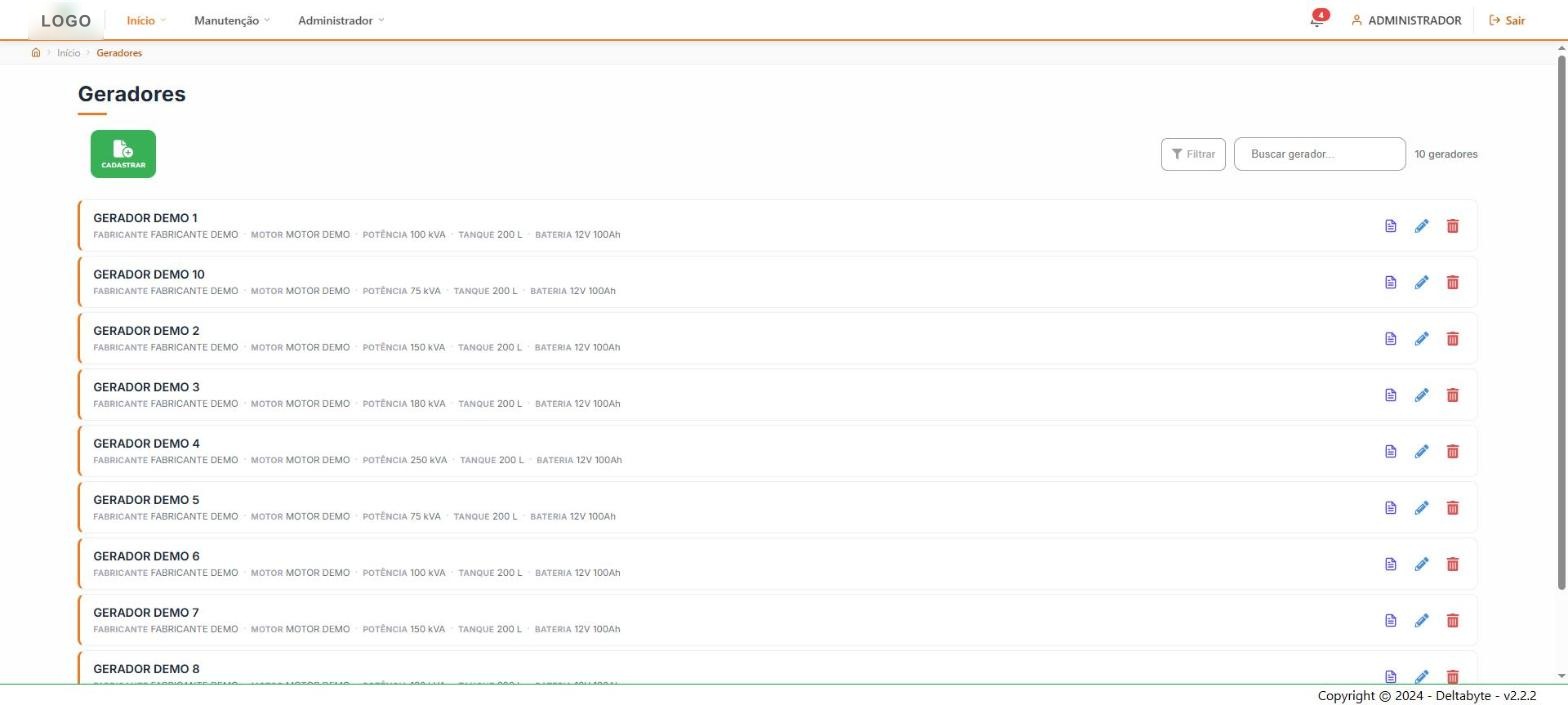1568x705 pixels.
Task: Click the CADASTRAR button
Action: point(123,154)
